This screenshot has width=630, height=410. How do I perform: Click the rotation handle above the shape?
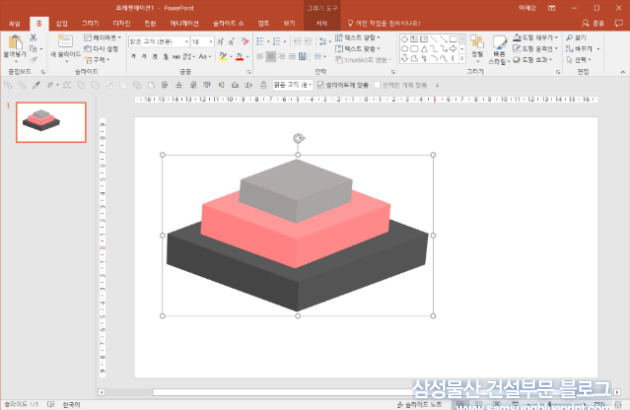pyautogui.click(x=298, y=139)
